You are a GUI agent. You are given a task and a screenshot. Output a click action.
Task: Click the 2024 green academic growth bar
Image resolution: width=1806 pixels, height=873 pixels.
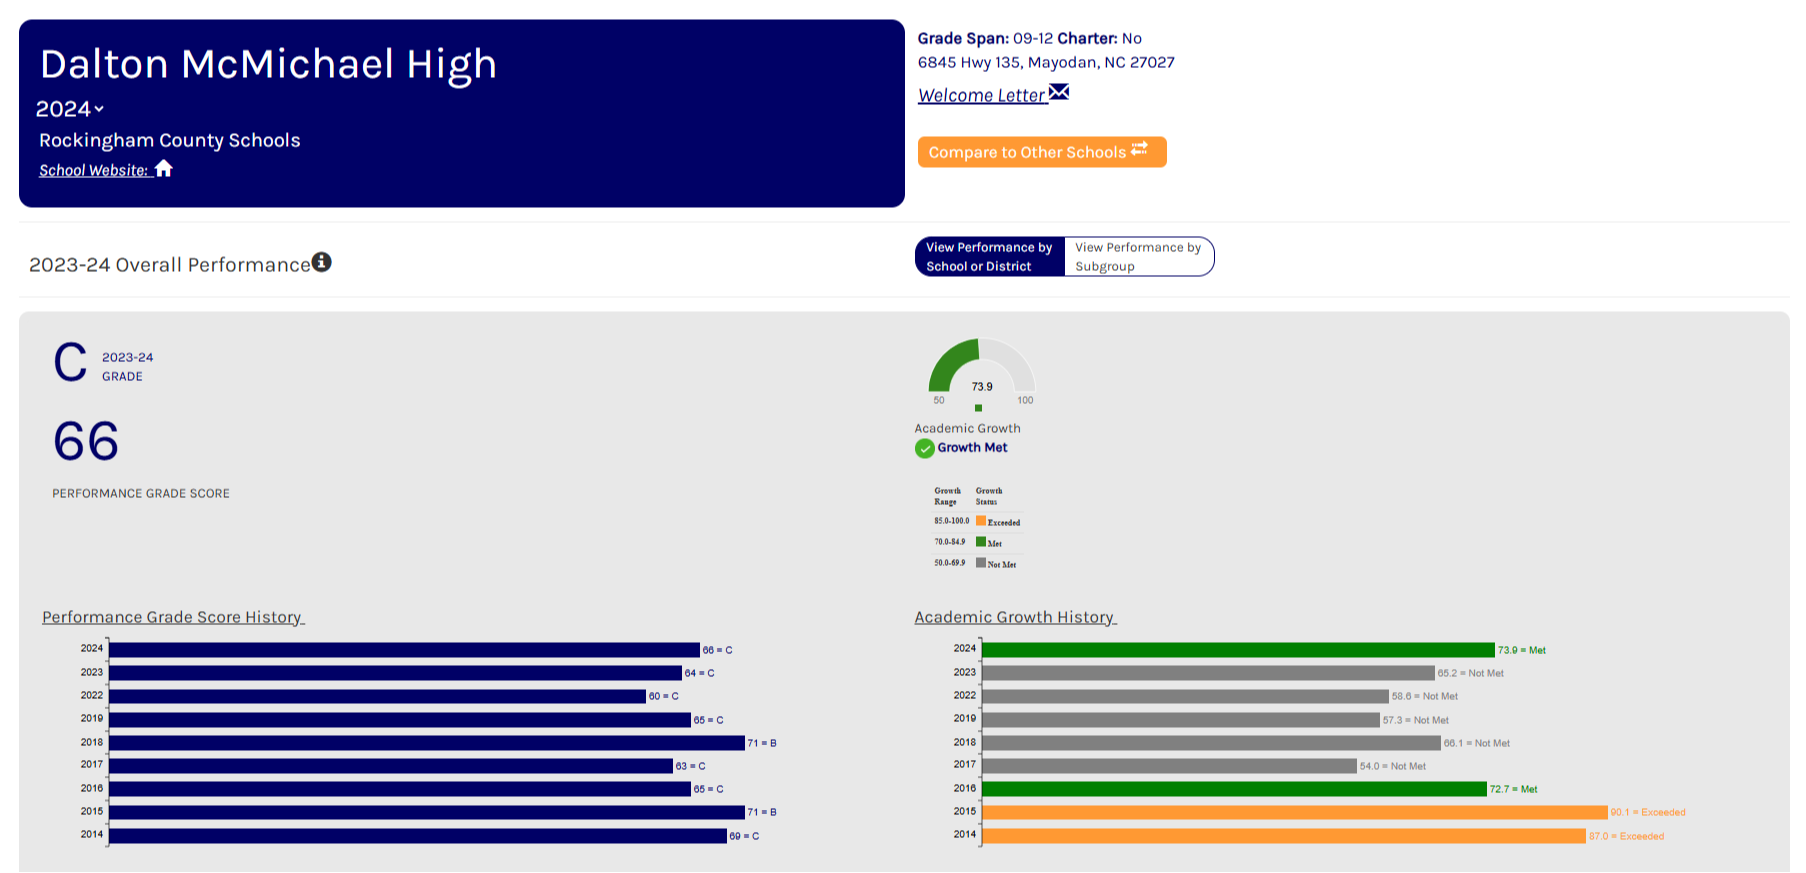[x=1238, y=650]
